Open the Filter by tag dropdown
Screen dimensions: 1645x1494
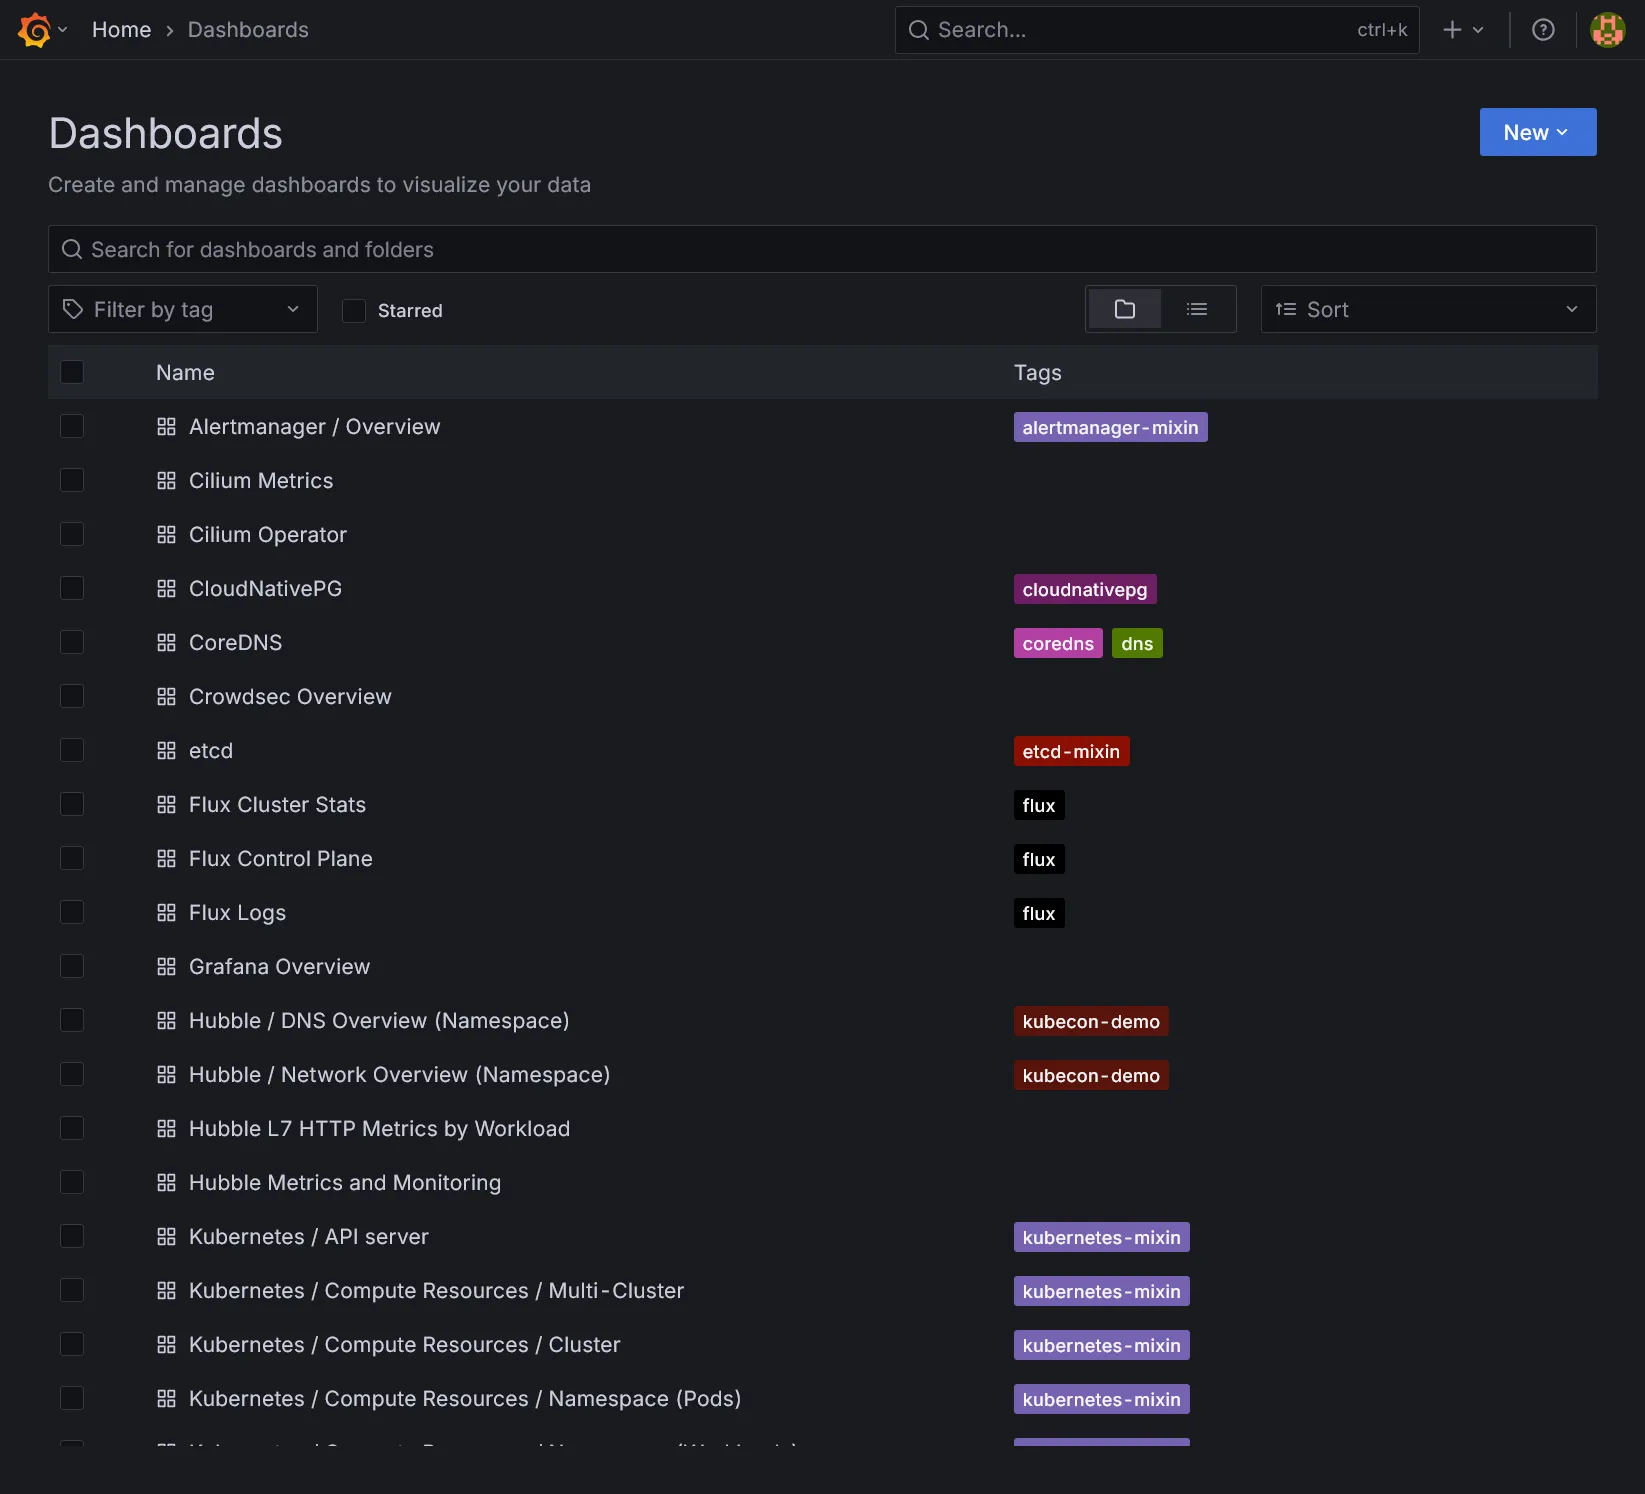point(182,309)
